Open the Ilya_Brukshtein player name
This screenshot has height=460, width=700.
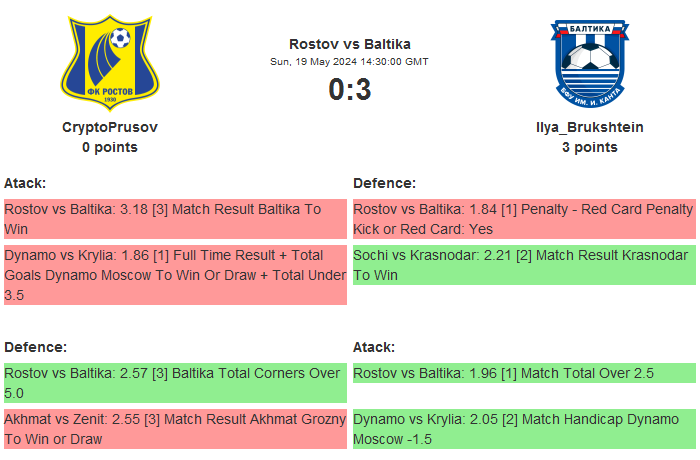pos(589,127)
